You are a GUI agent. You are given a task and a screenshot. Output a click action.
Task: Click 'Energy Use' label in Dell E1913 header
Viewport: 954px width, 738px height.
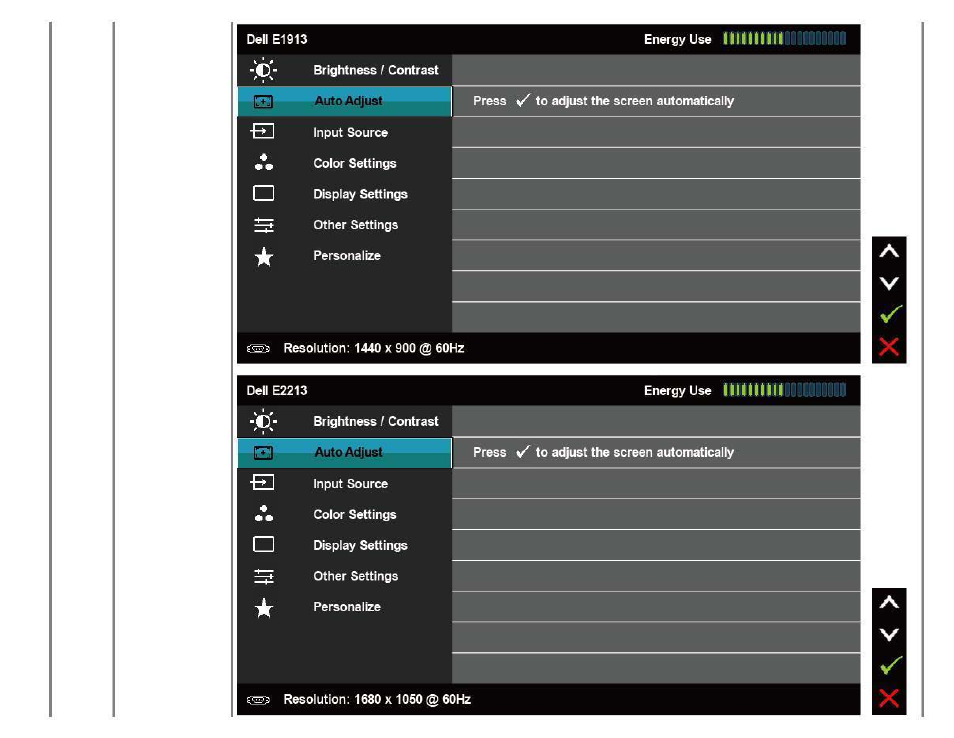coord(677,40)
